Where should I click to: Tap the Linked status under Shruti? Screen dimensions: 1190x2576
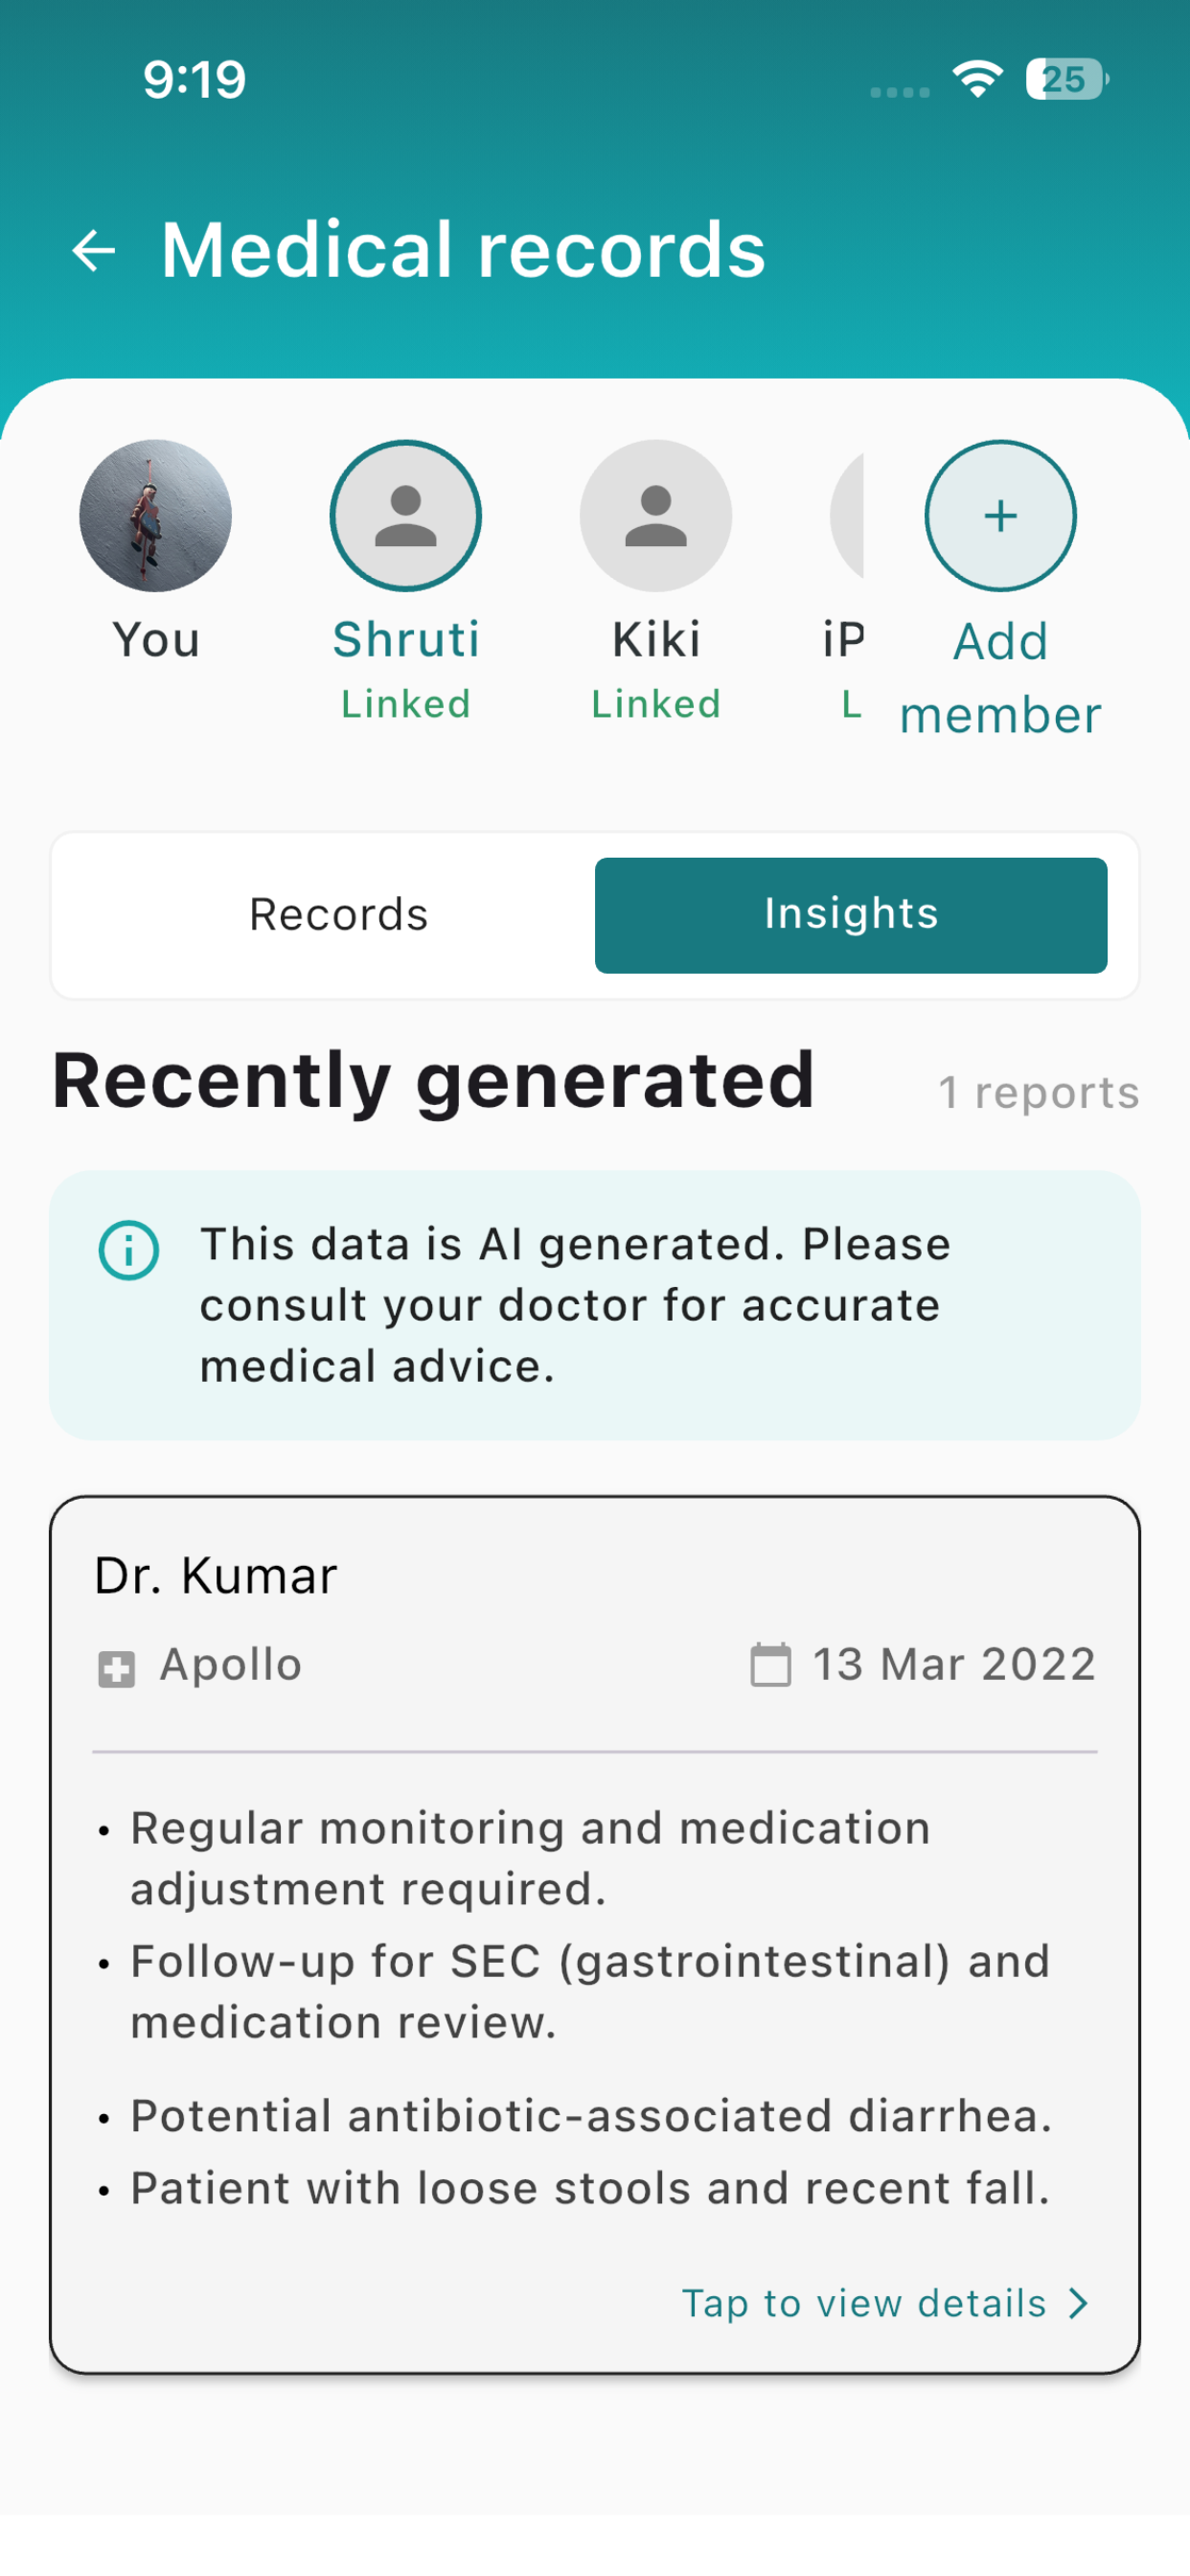pyautogui.click(x=405, y=704)
